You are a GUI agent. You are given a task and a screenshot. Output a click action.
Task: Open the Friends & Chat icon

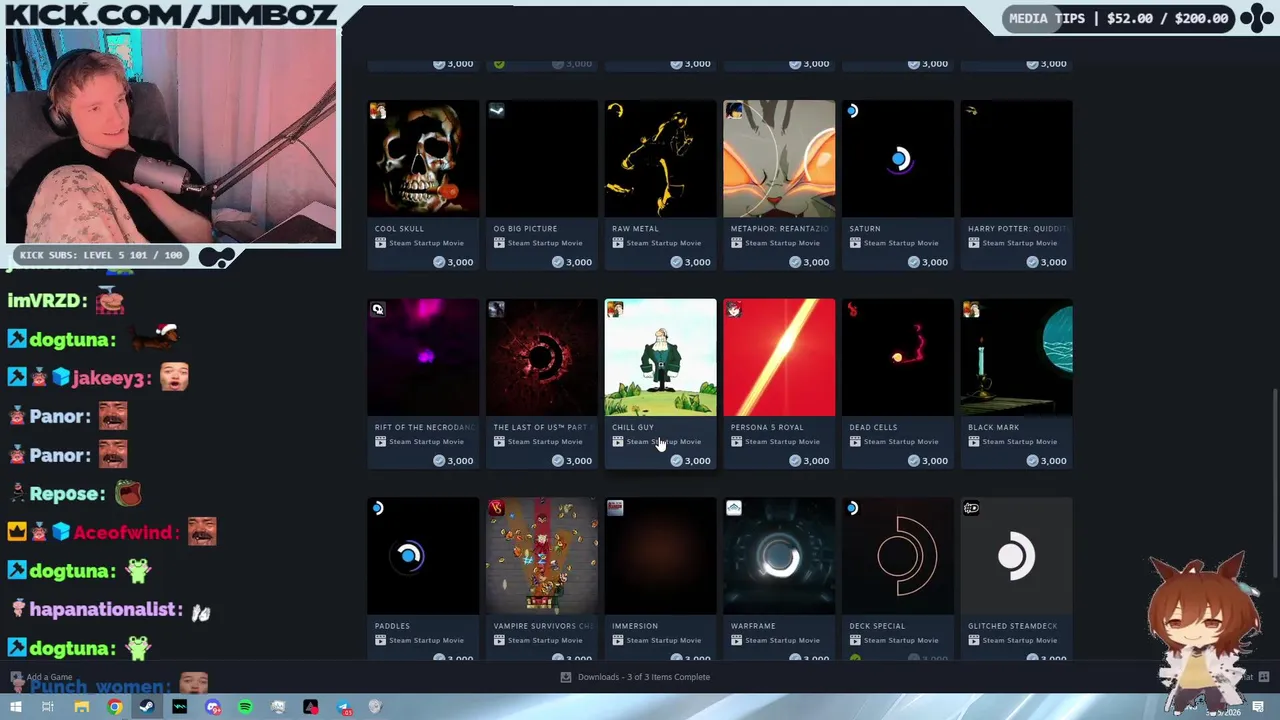click(1263, 677)
